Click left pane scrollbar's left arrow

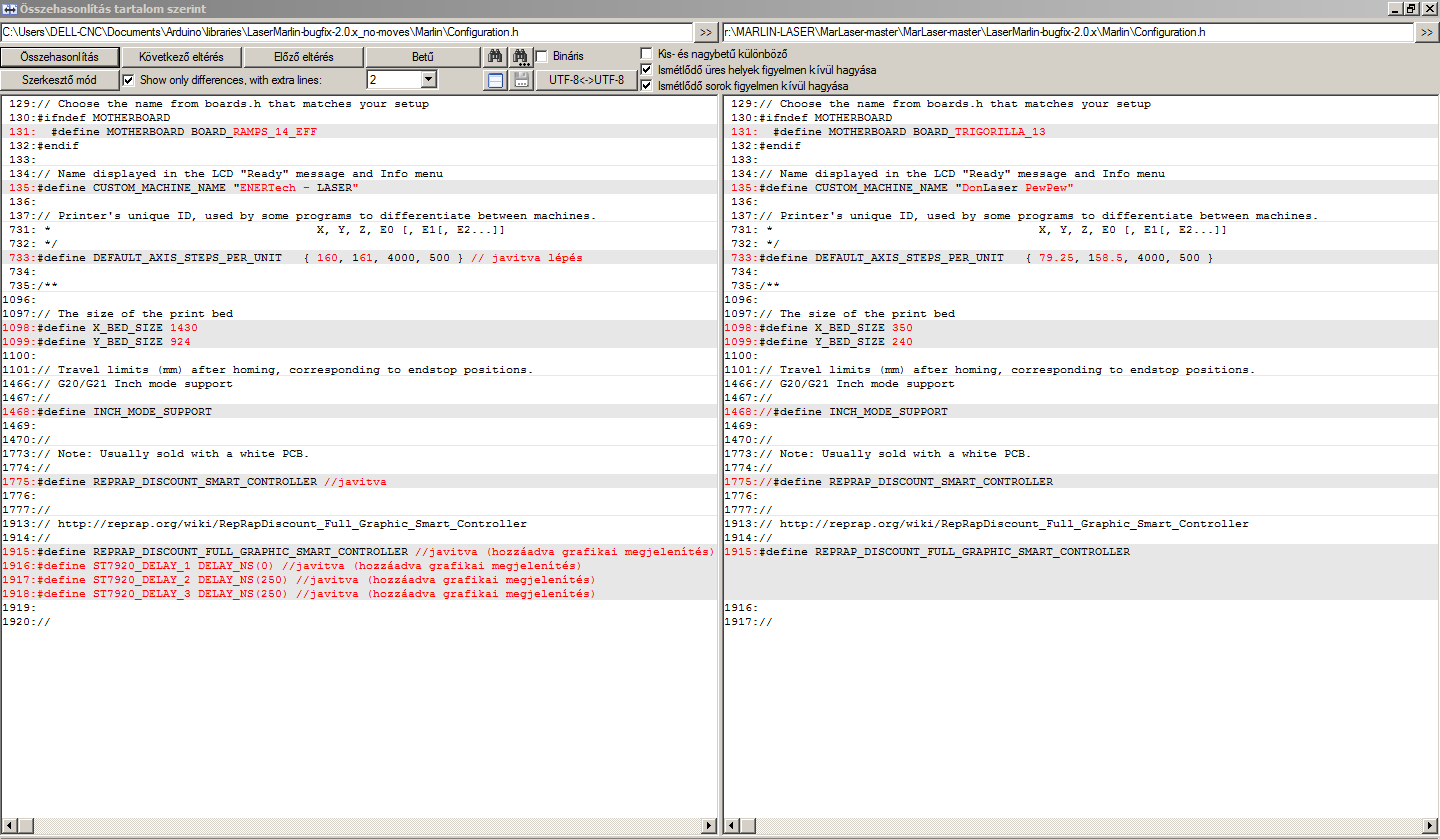[x=9, y=826]
